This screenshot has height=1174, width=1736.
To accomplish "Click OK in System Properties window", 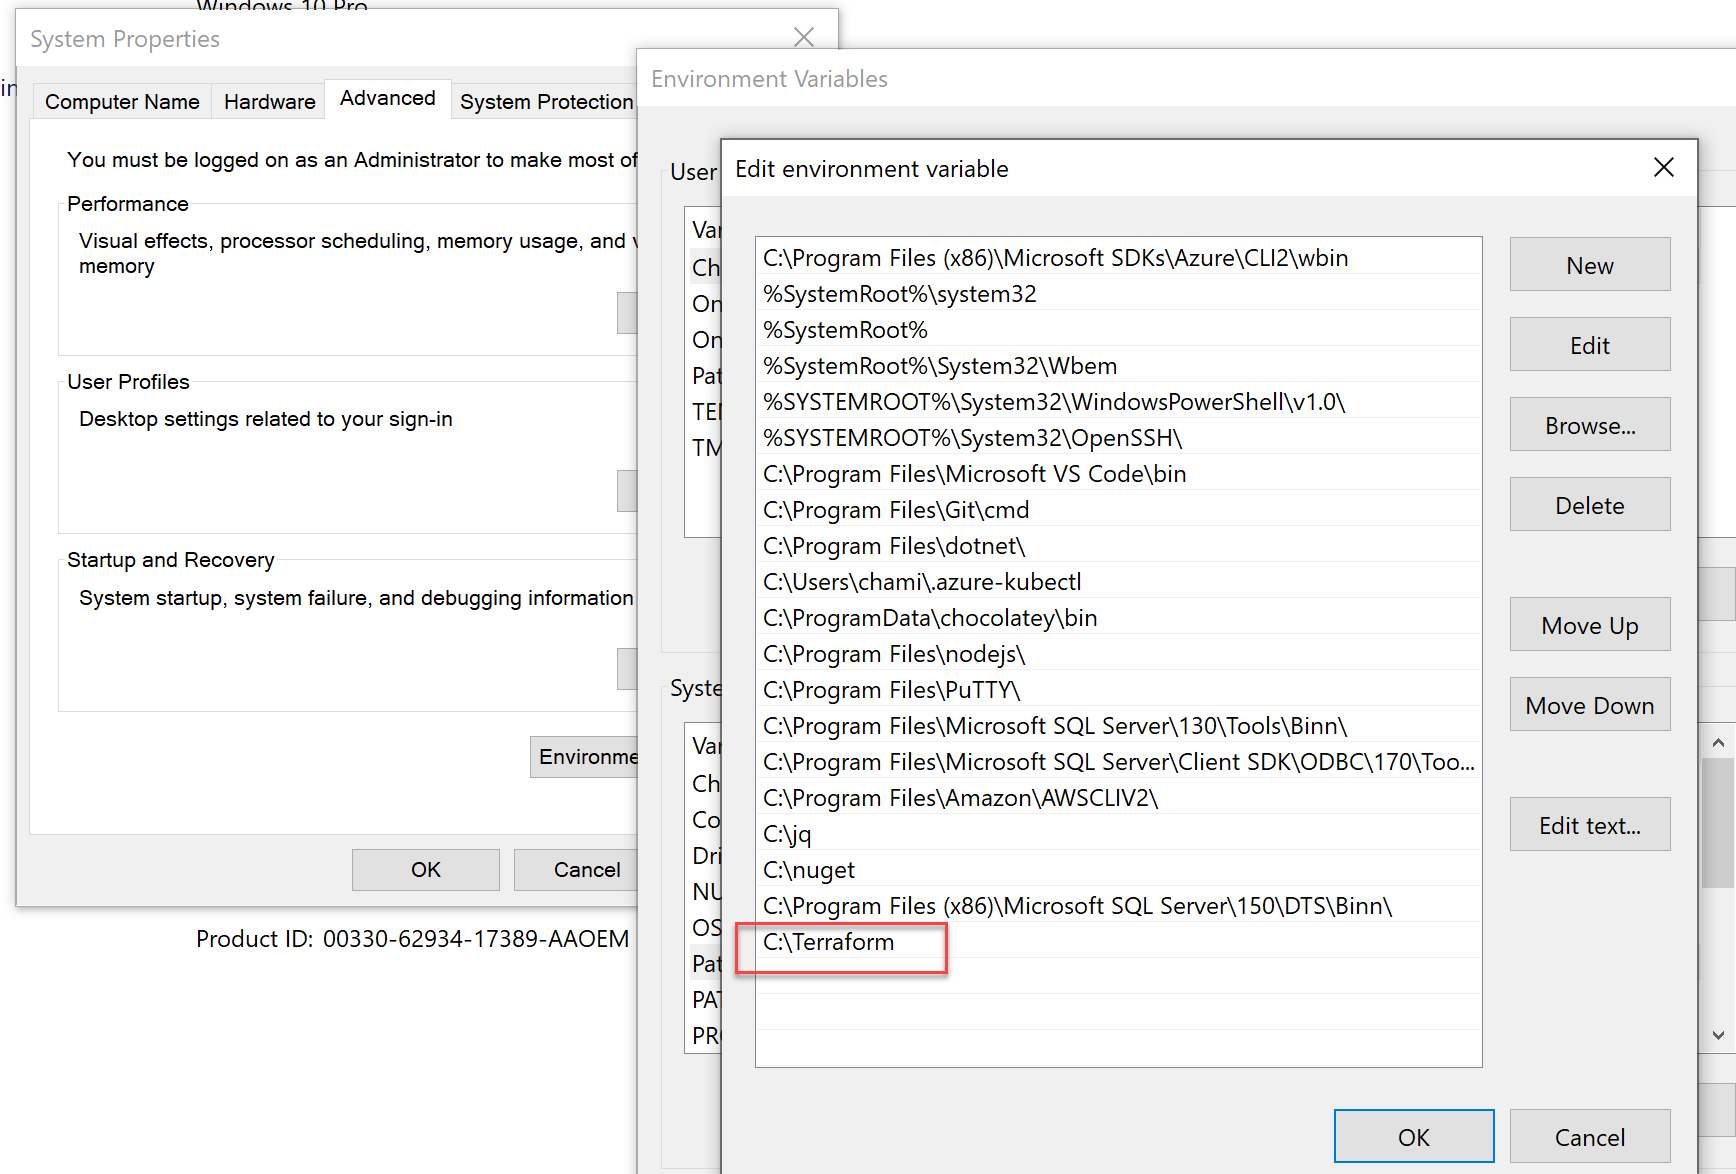I will point(425,869).
